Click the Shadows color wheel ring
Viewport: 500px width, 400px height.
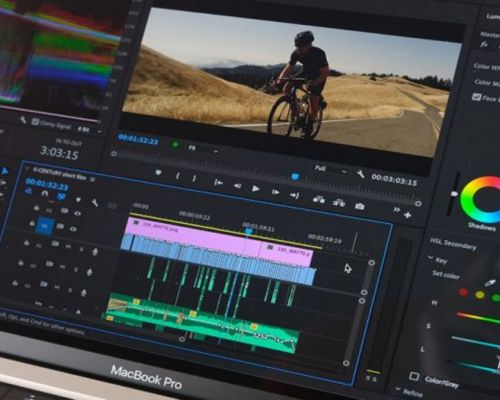(x=482, y=199)
